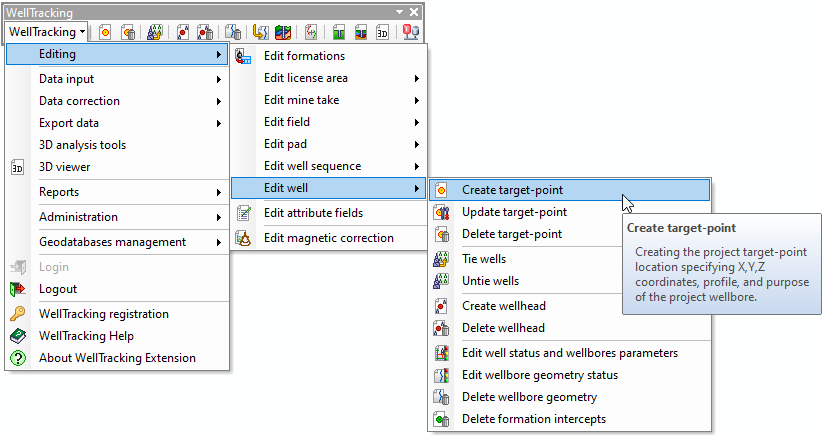Choose Tie wells in Edit well submenu
The width and height of the screenshot is (824, 435).
pos(526,259)
